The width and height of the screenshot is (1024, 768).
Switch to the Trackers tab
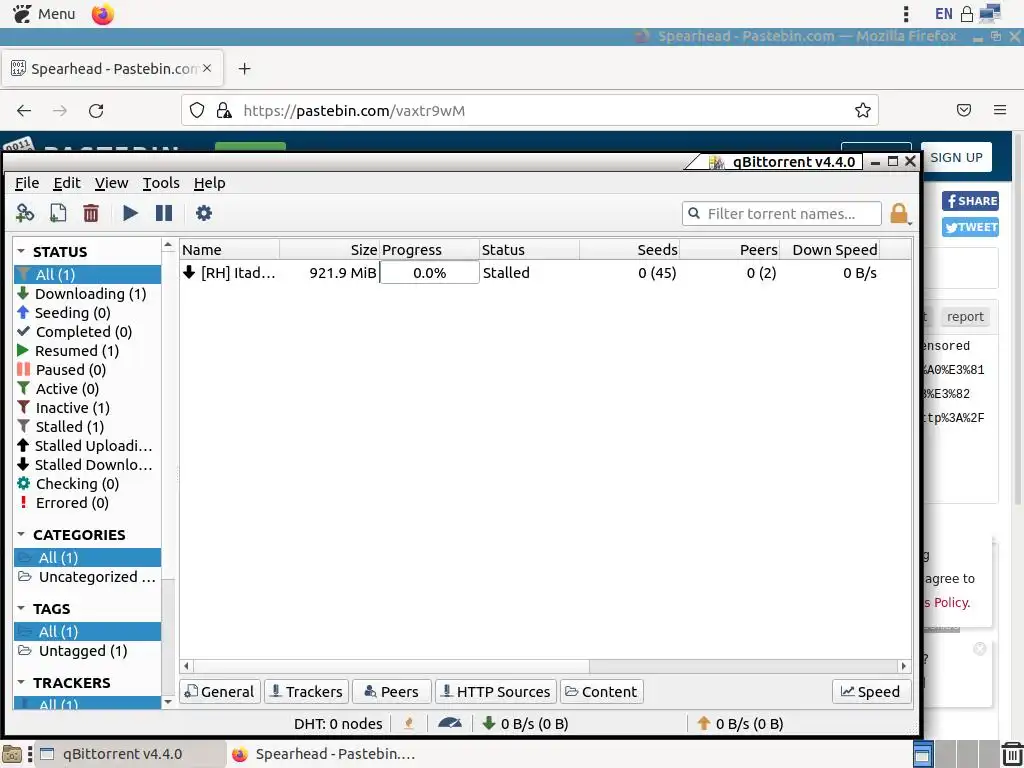(x=307, y=692)
